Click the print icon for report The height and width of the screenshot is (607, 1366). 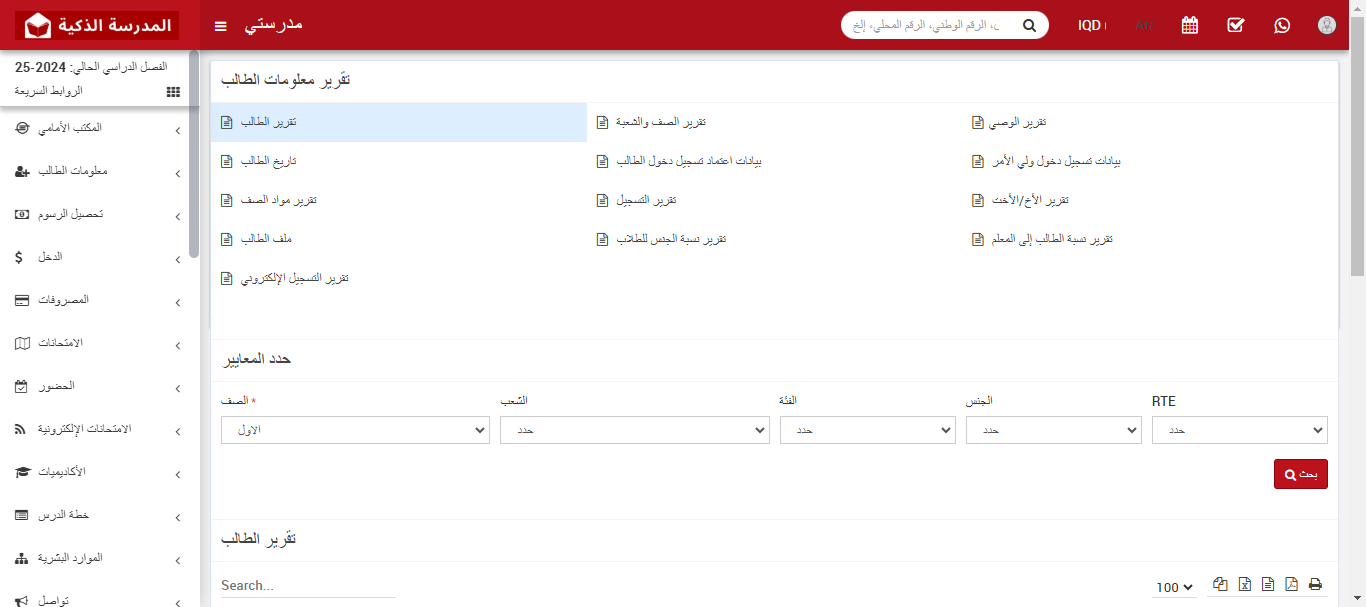point(1315,585)
